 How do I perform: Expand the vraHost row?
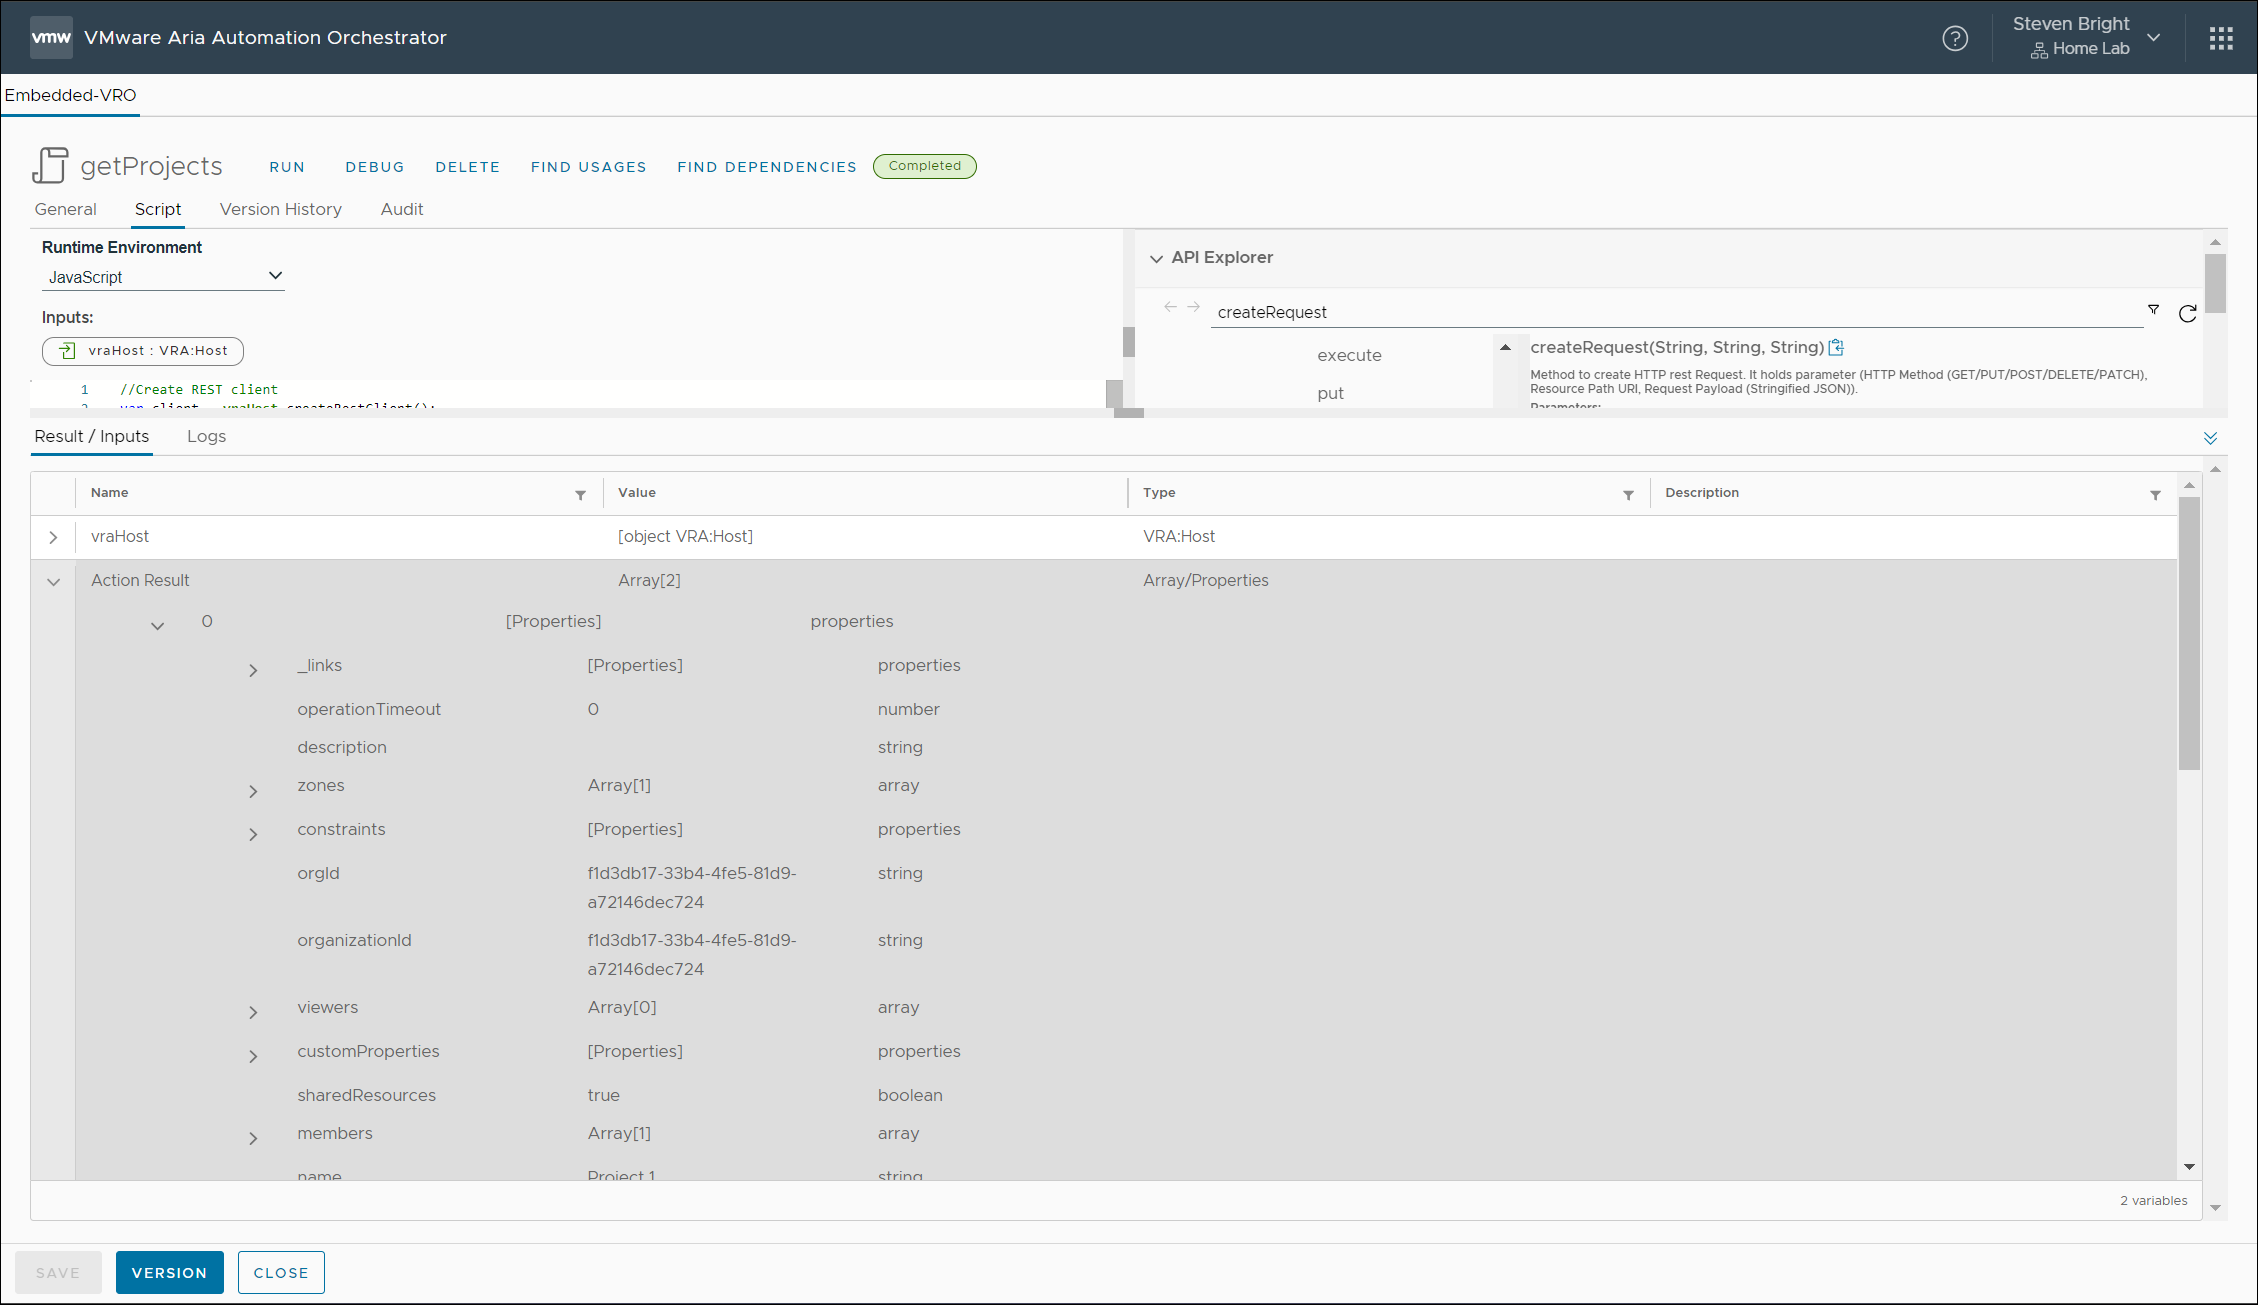point(53,538)
